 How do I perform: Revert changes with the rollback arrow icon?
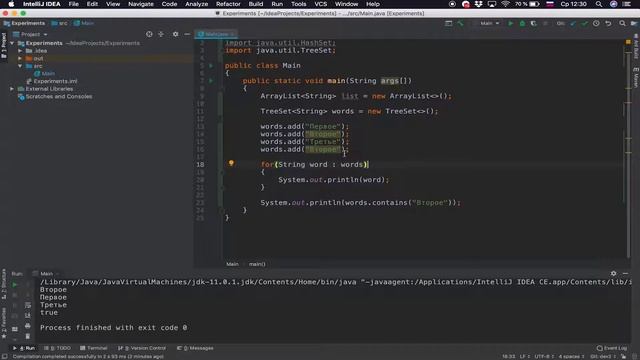click(x=608, y=24)
